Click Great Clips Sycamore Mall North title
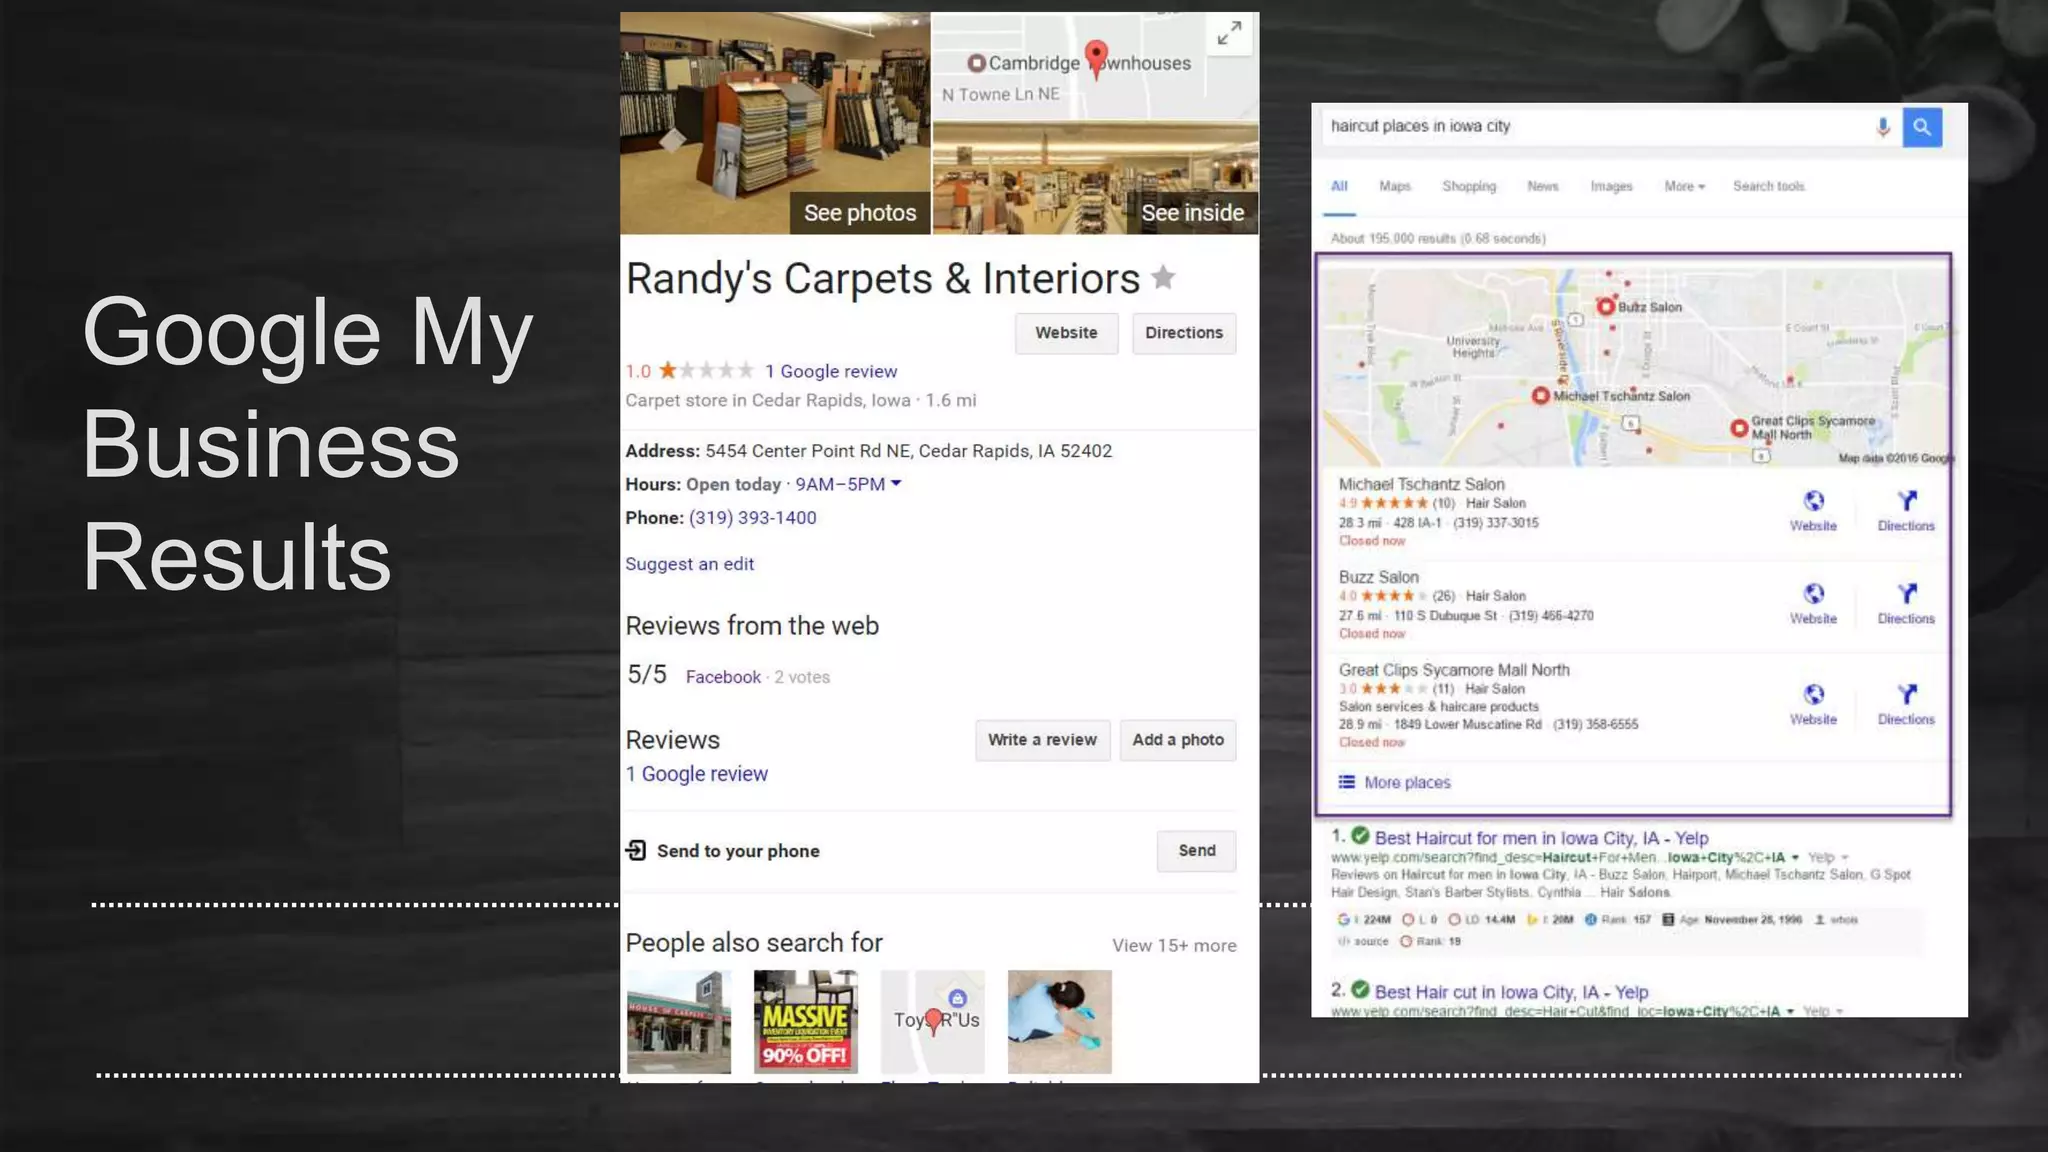Screen dimensions: 2048x1152 [x=1454, y=670]
